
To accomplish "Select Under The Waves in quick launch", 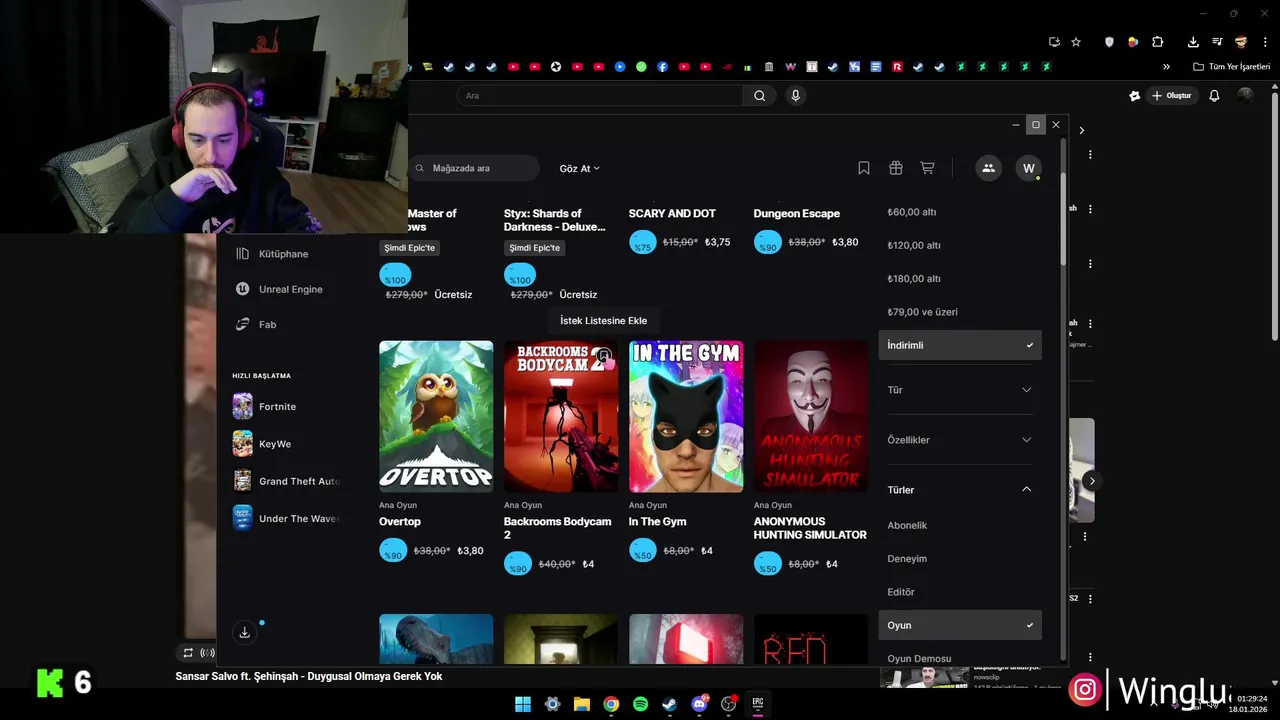I will tap(299, 519).
